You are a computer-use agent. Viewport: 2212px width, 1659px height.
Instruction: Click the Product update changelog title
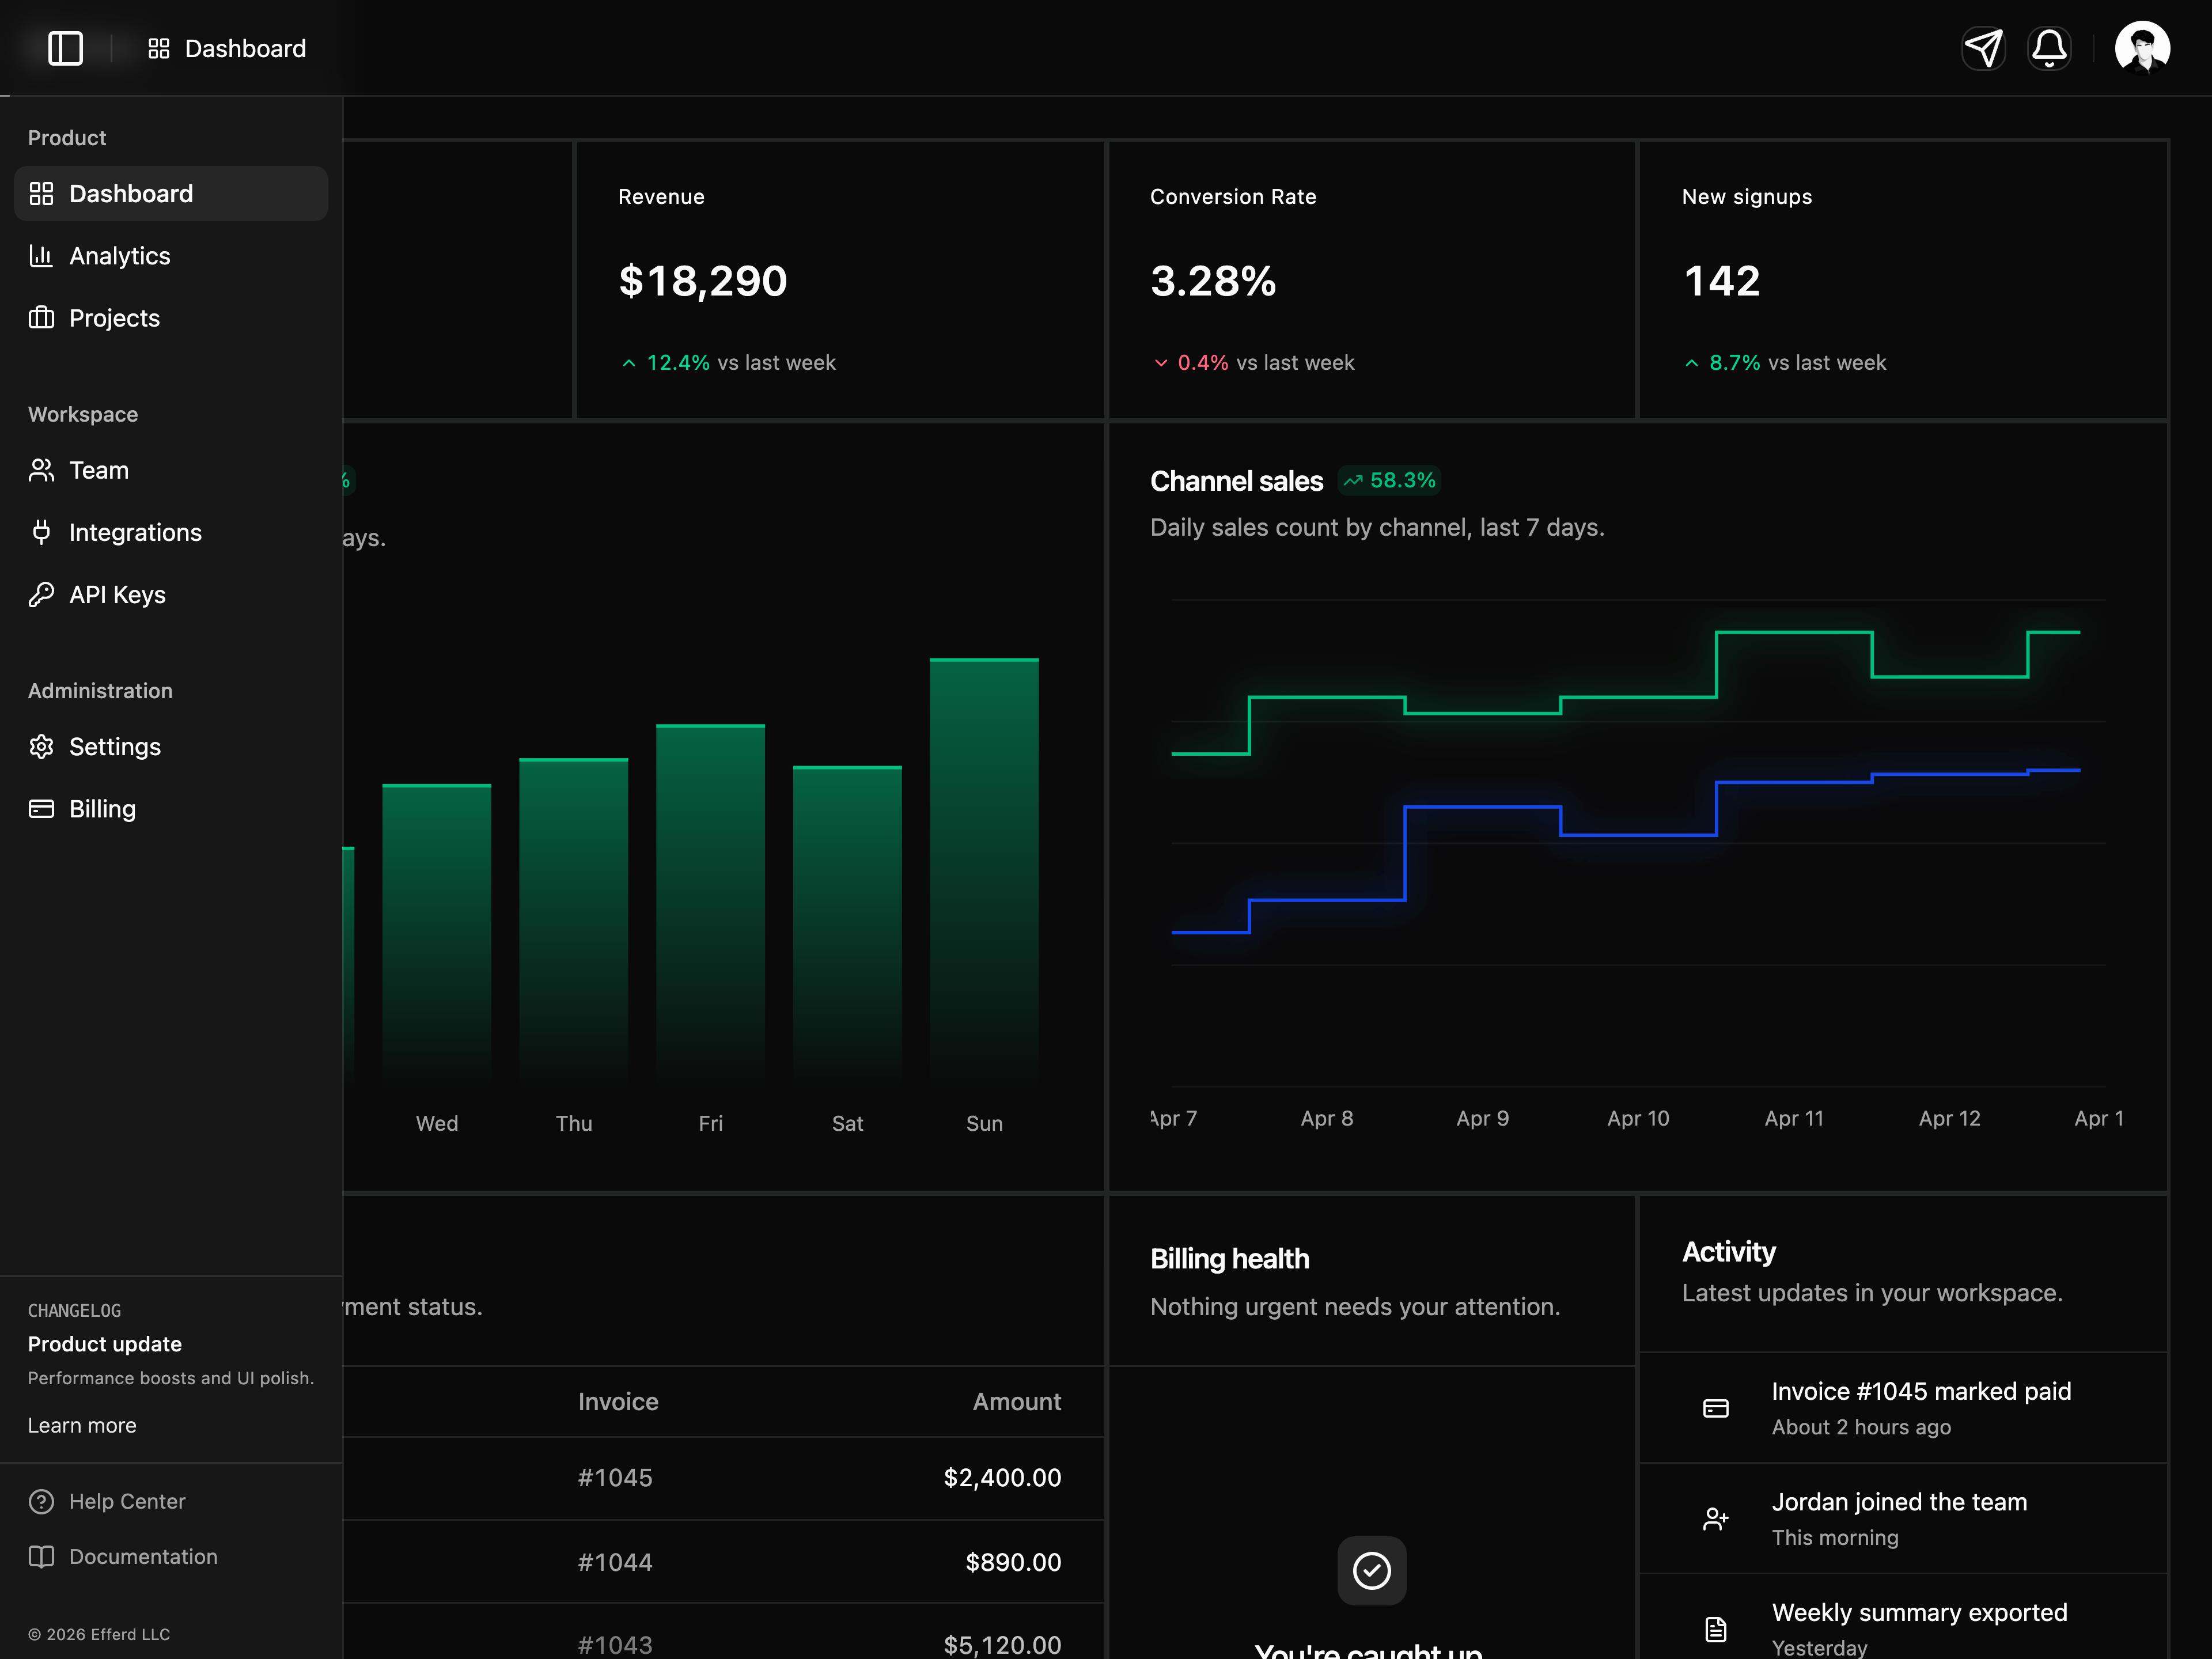[105, 1344]
